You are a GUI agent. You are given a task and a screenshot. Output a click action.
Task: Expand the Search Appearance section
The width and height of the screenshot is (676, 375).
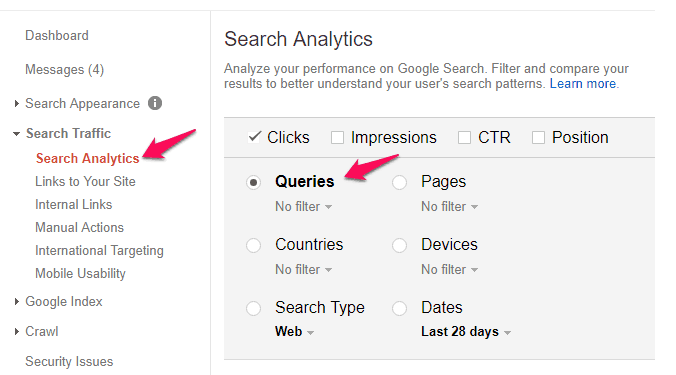click(x=16, y=103)
